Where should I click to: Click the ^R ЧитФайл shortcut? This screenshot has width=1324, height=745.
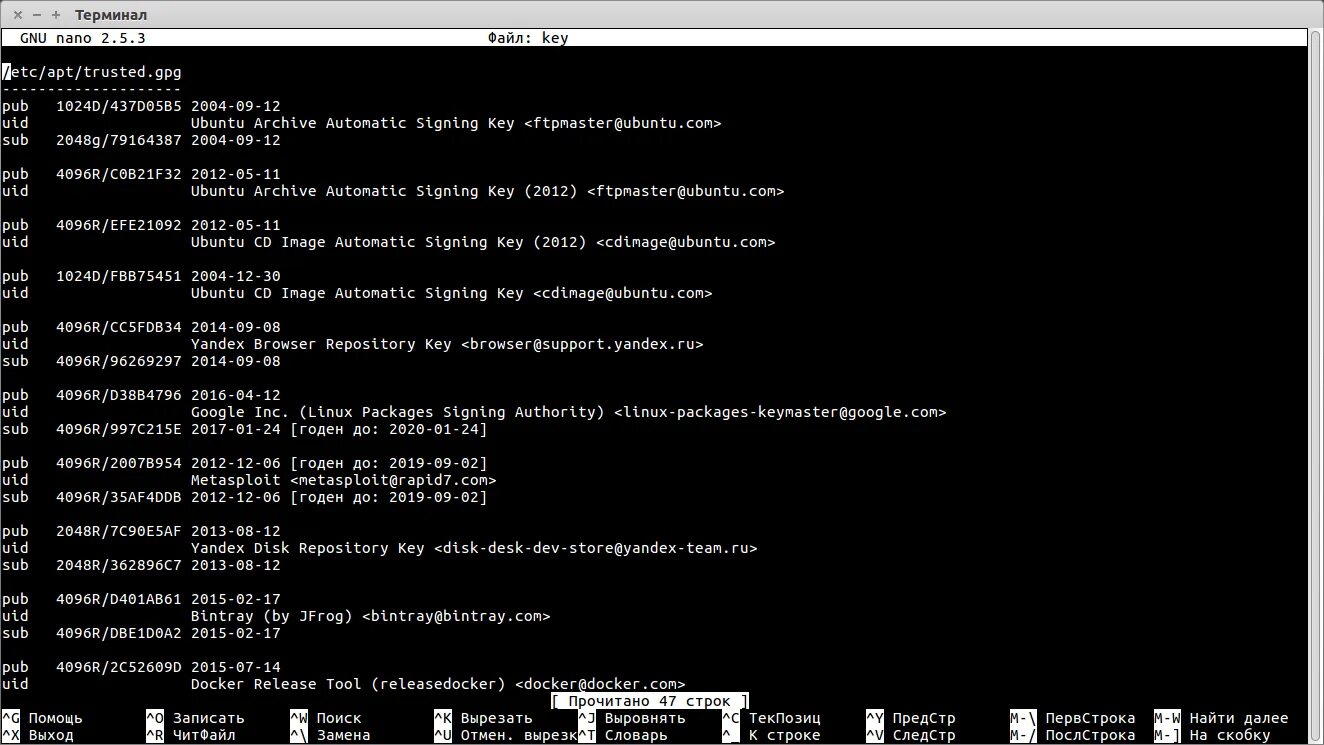191,735
